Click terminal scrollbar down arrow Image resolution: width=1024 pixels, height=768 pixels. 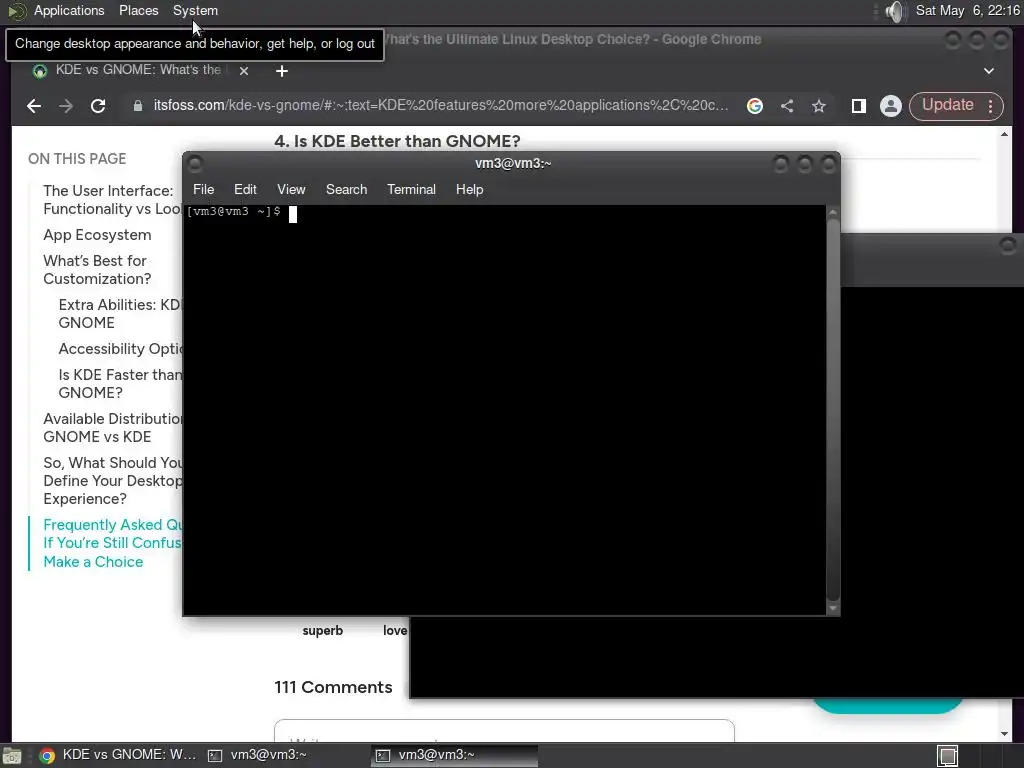tap(833, 609)
